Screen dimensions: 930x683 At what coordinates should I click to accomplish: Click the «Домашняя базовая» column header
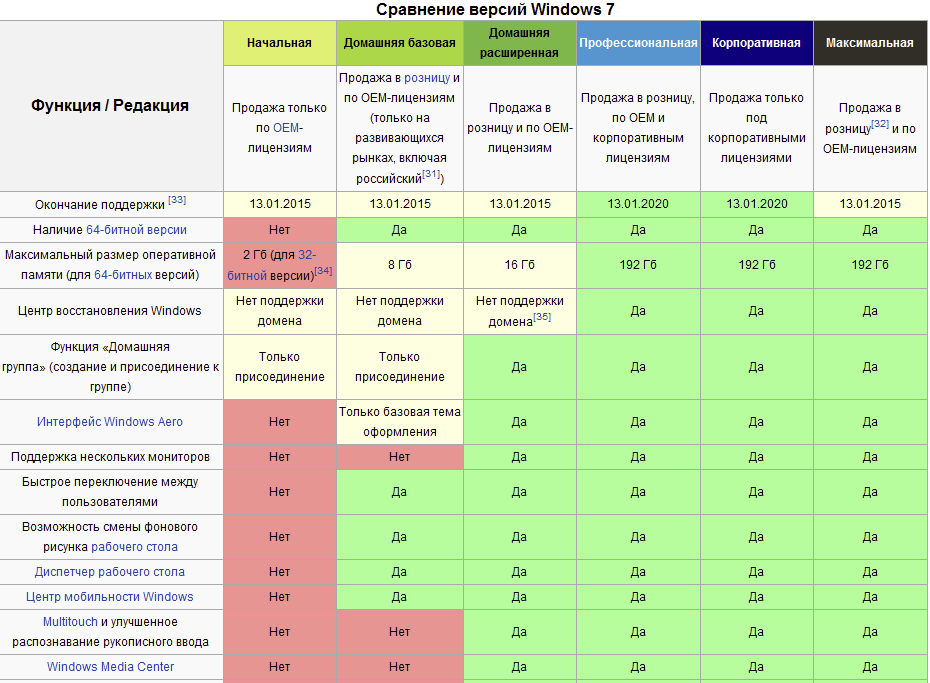click(x=400, y=43)
